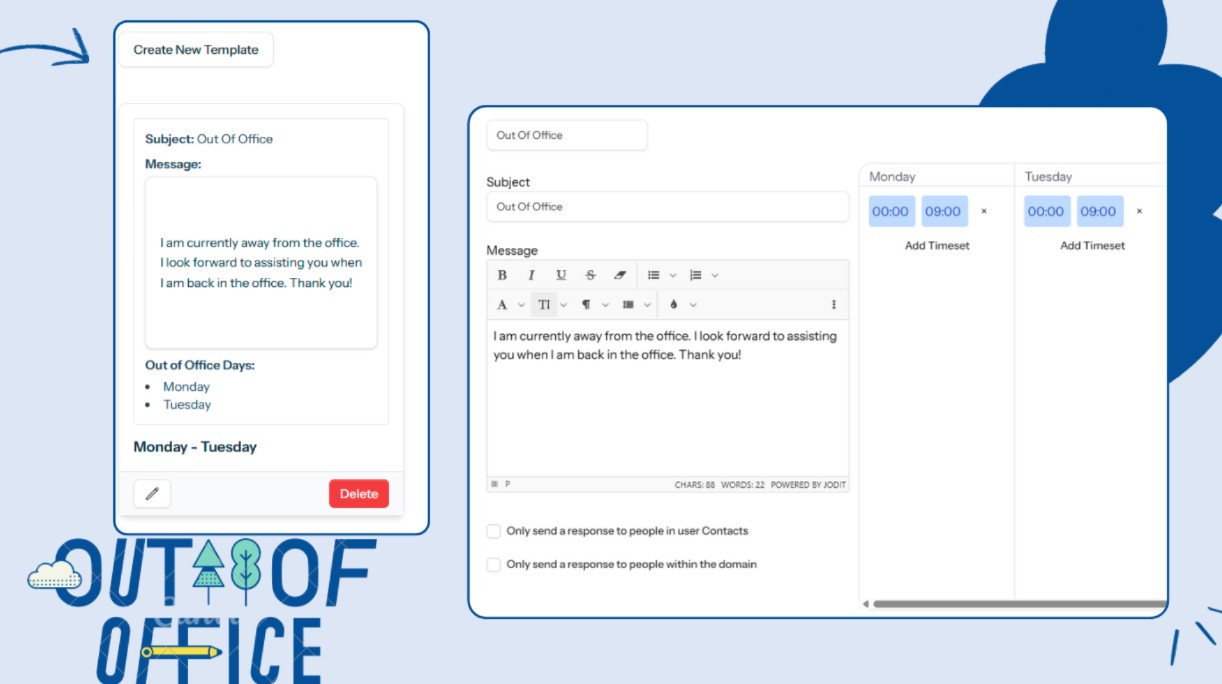Insert an ordered numbered list

coord(696,273)
